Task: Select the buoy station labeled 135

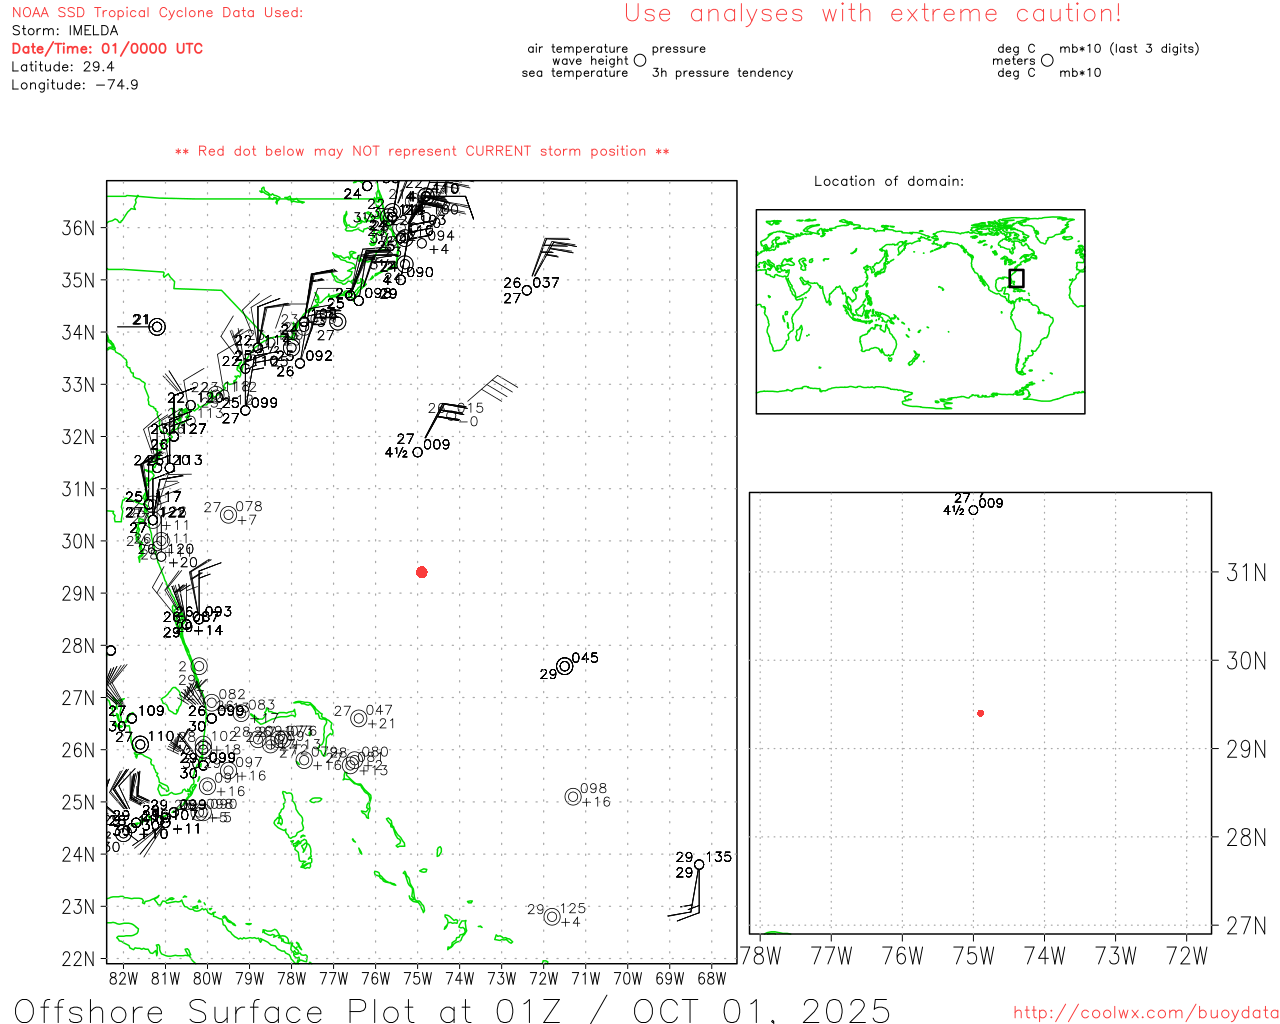Action: point(699,865)
